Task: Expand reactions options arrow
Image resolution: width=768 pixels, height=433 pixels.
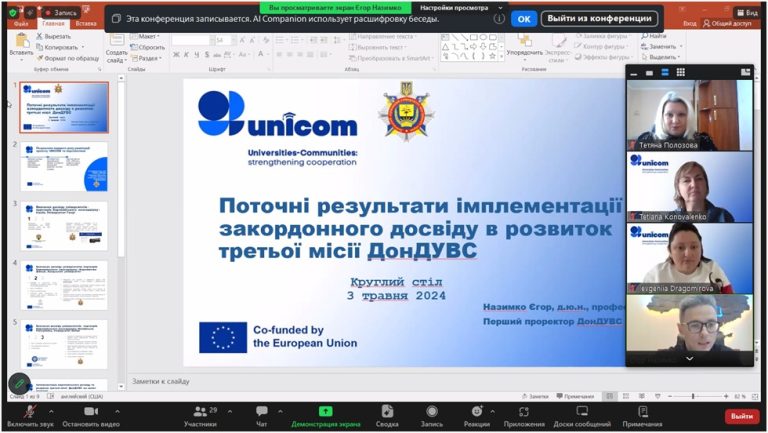Action: [x=492, y=411]
